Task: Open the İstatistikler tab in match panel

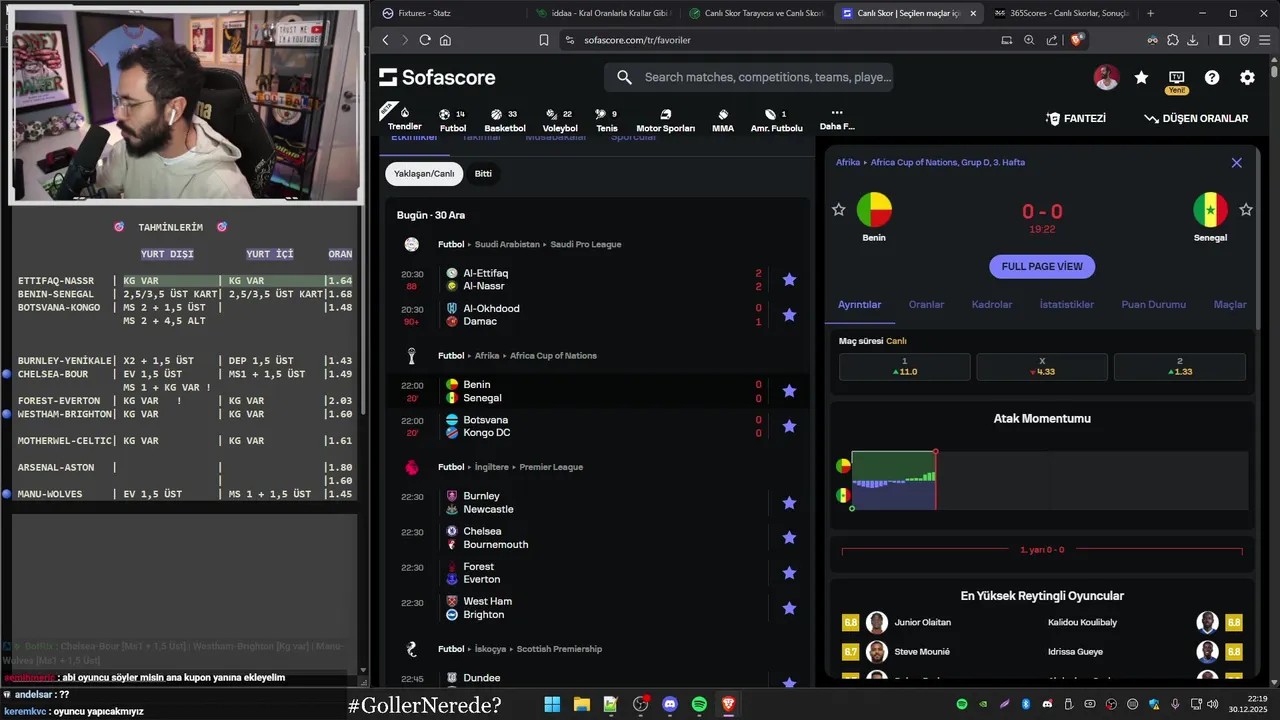Action: (1067, 304)
